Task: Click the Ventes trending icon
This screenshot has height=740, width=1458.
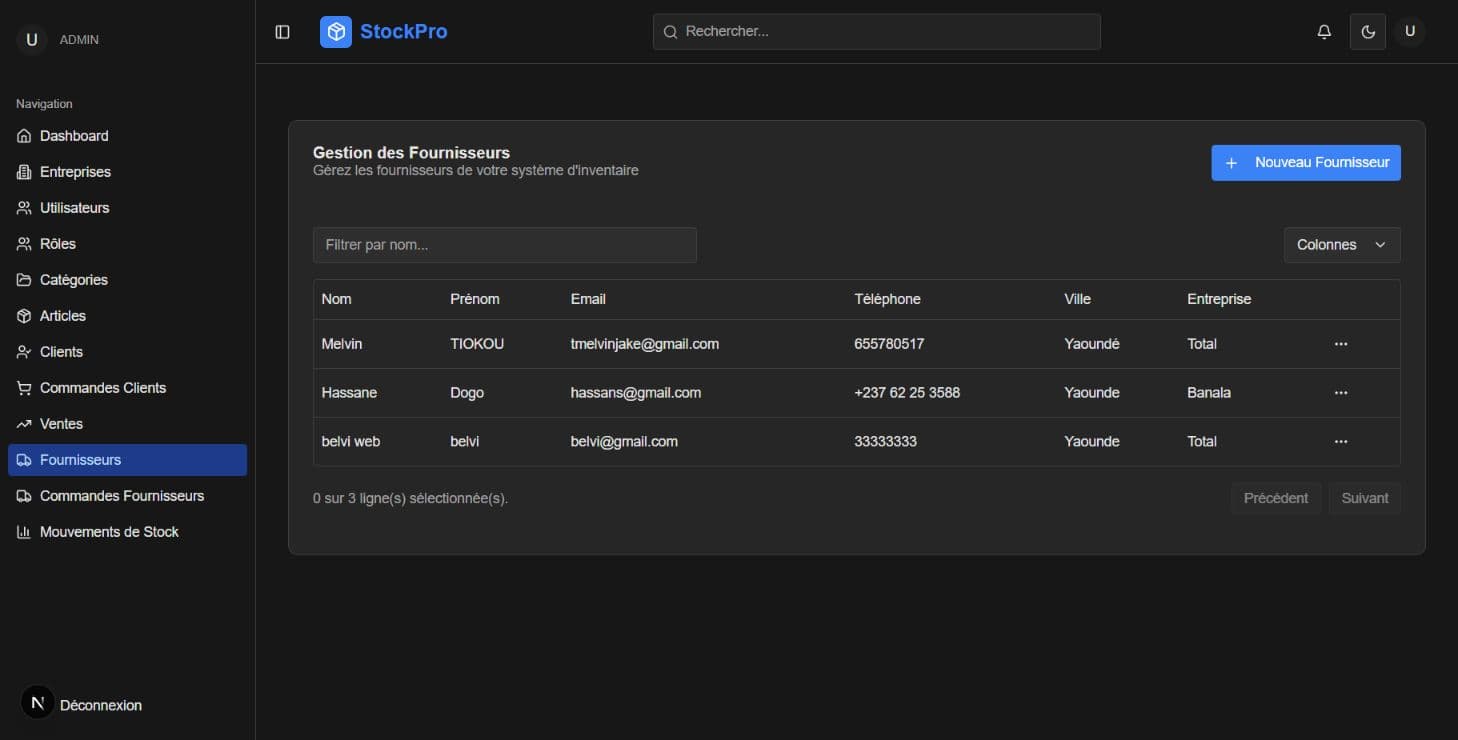Action: [24, 424]
